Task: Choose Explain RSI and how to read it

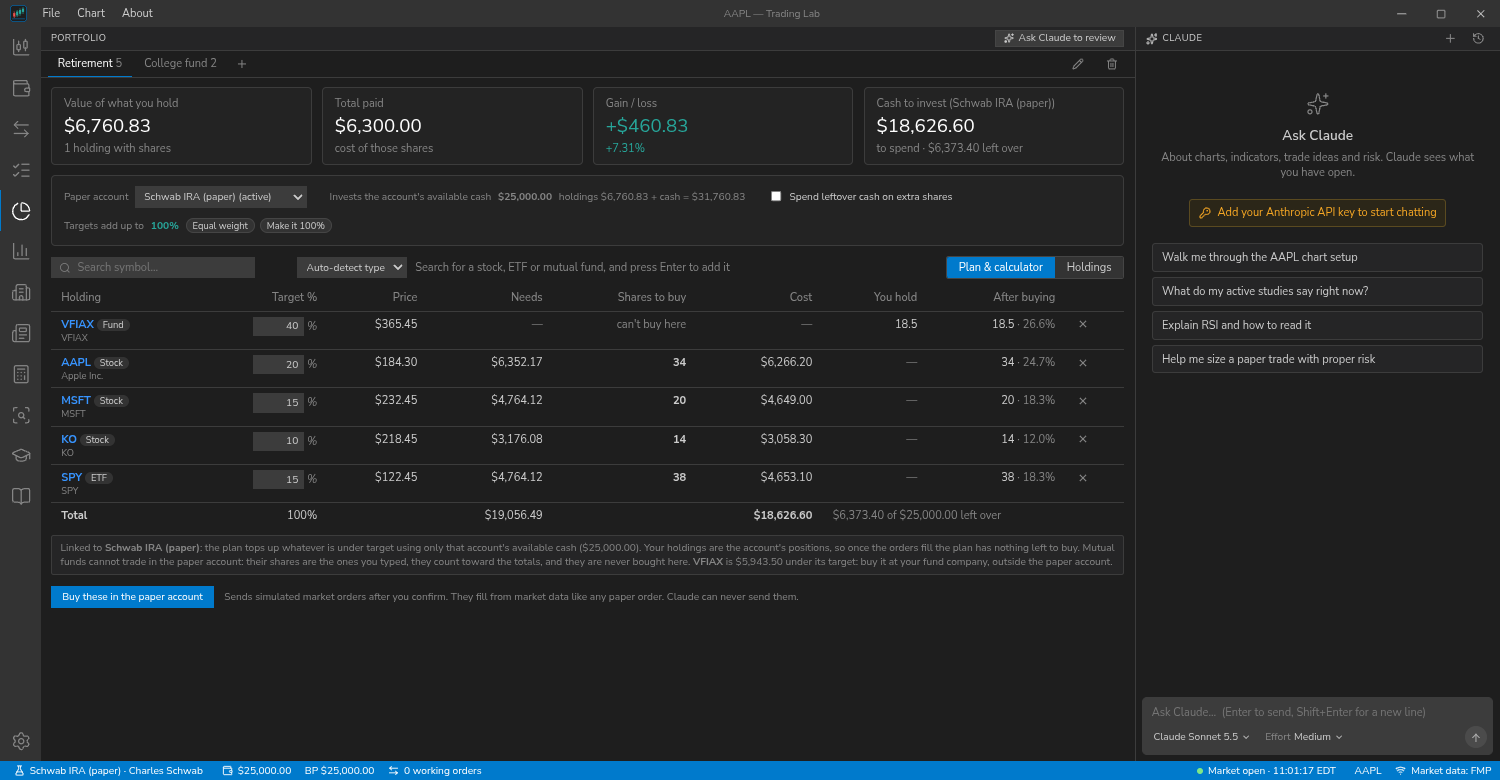Action: tap(1317, 325)
